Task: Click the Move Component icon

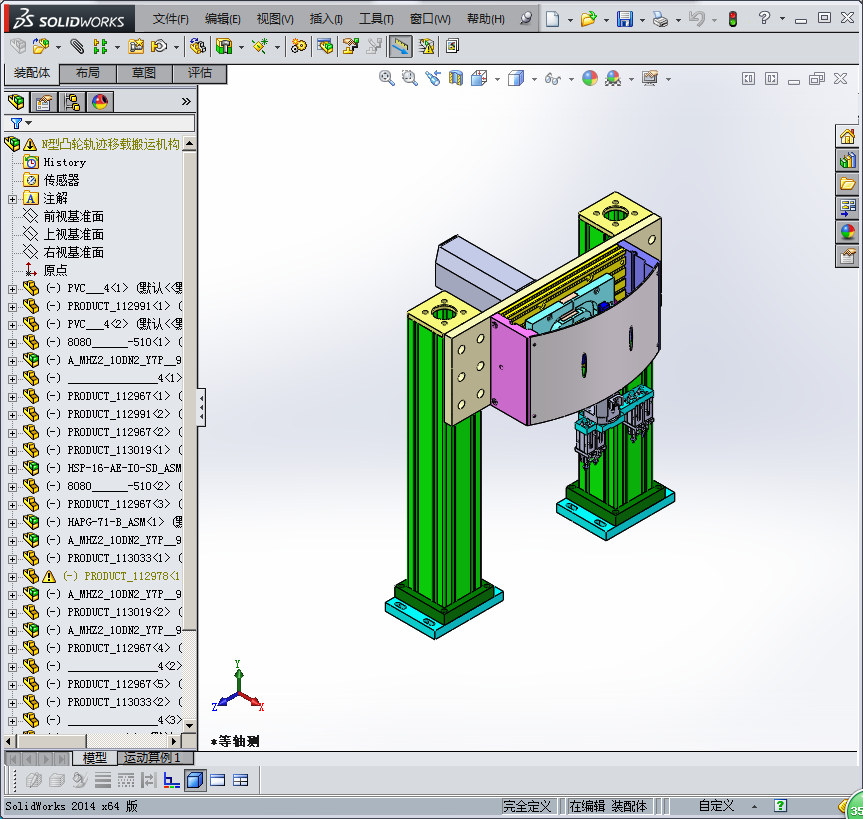Action: [x=160, y=47]
